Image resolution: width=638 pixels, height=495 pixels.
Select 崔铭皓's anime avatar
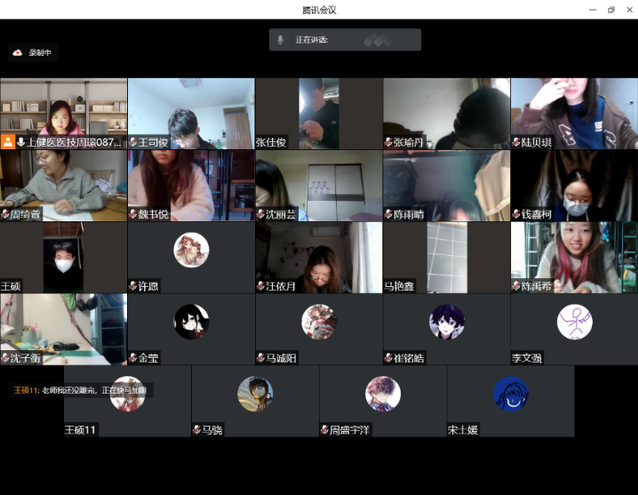pos(446,322)
